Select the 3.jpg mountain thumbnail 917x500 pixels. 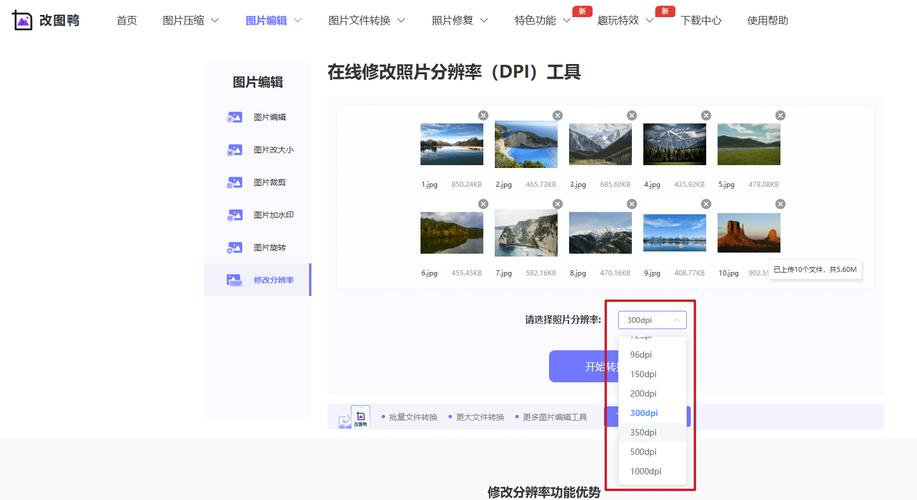(600, 144)
